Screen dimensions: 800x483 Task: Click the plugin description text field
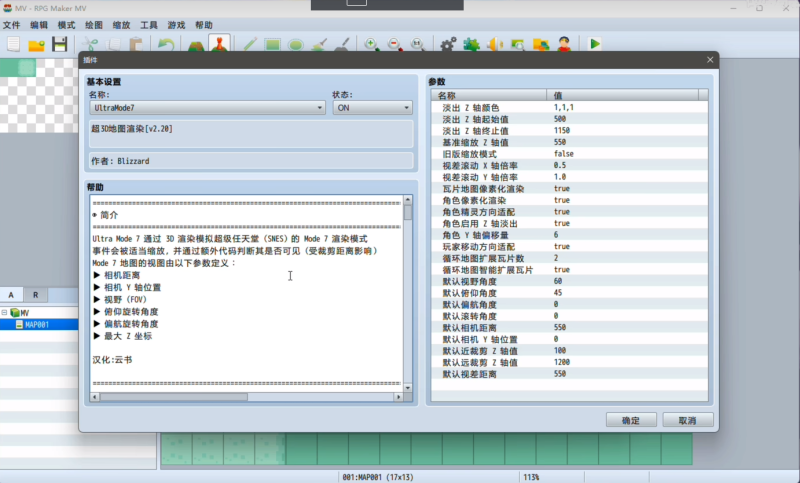point(251,134)
